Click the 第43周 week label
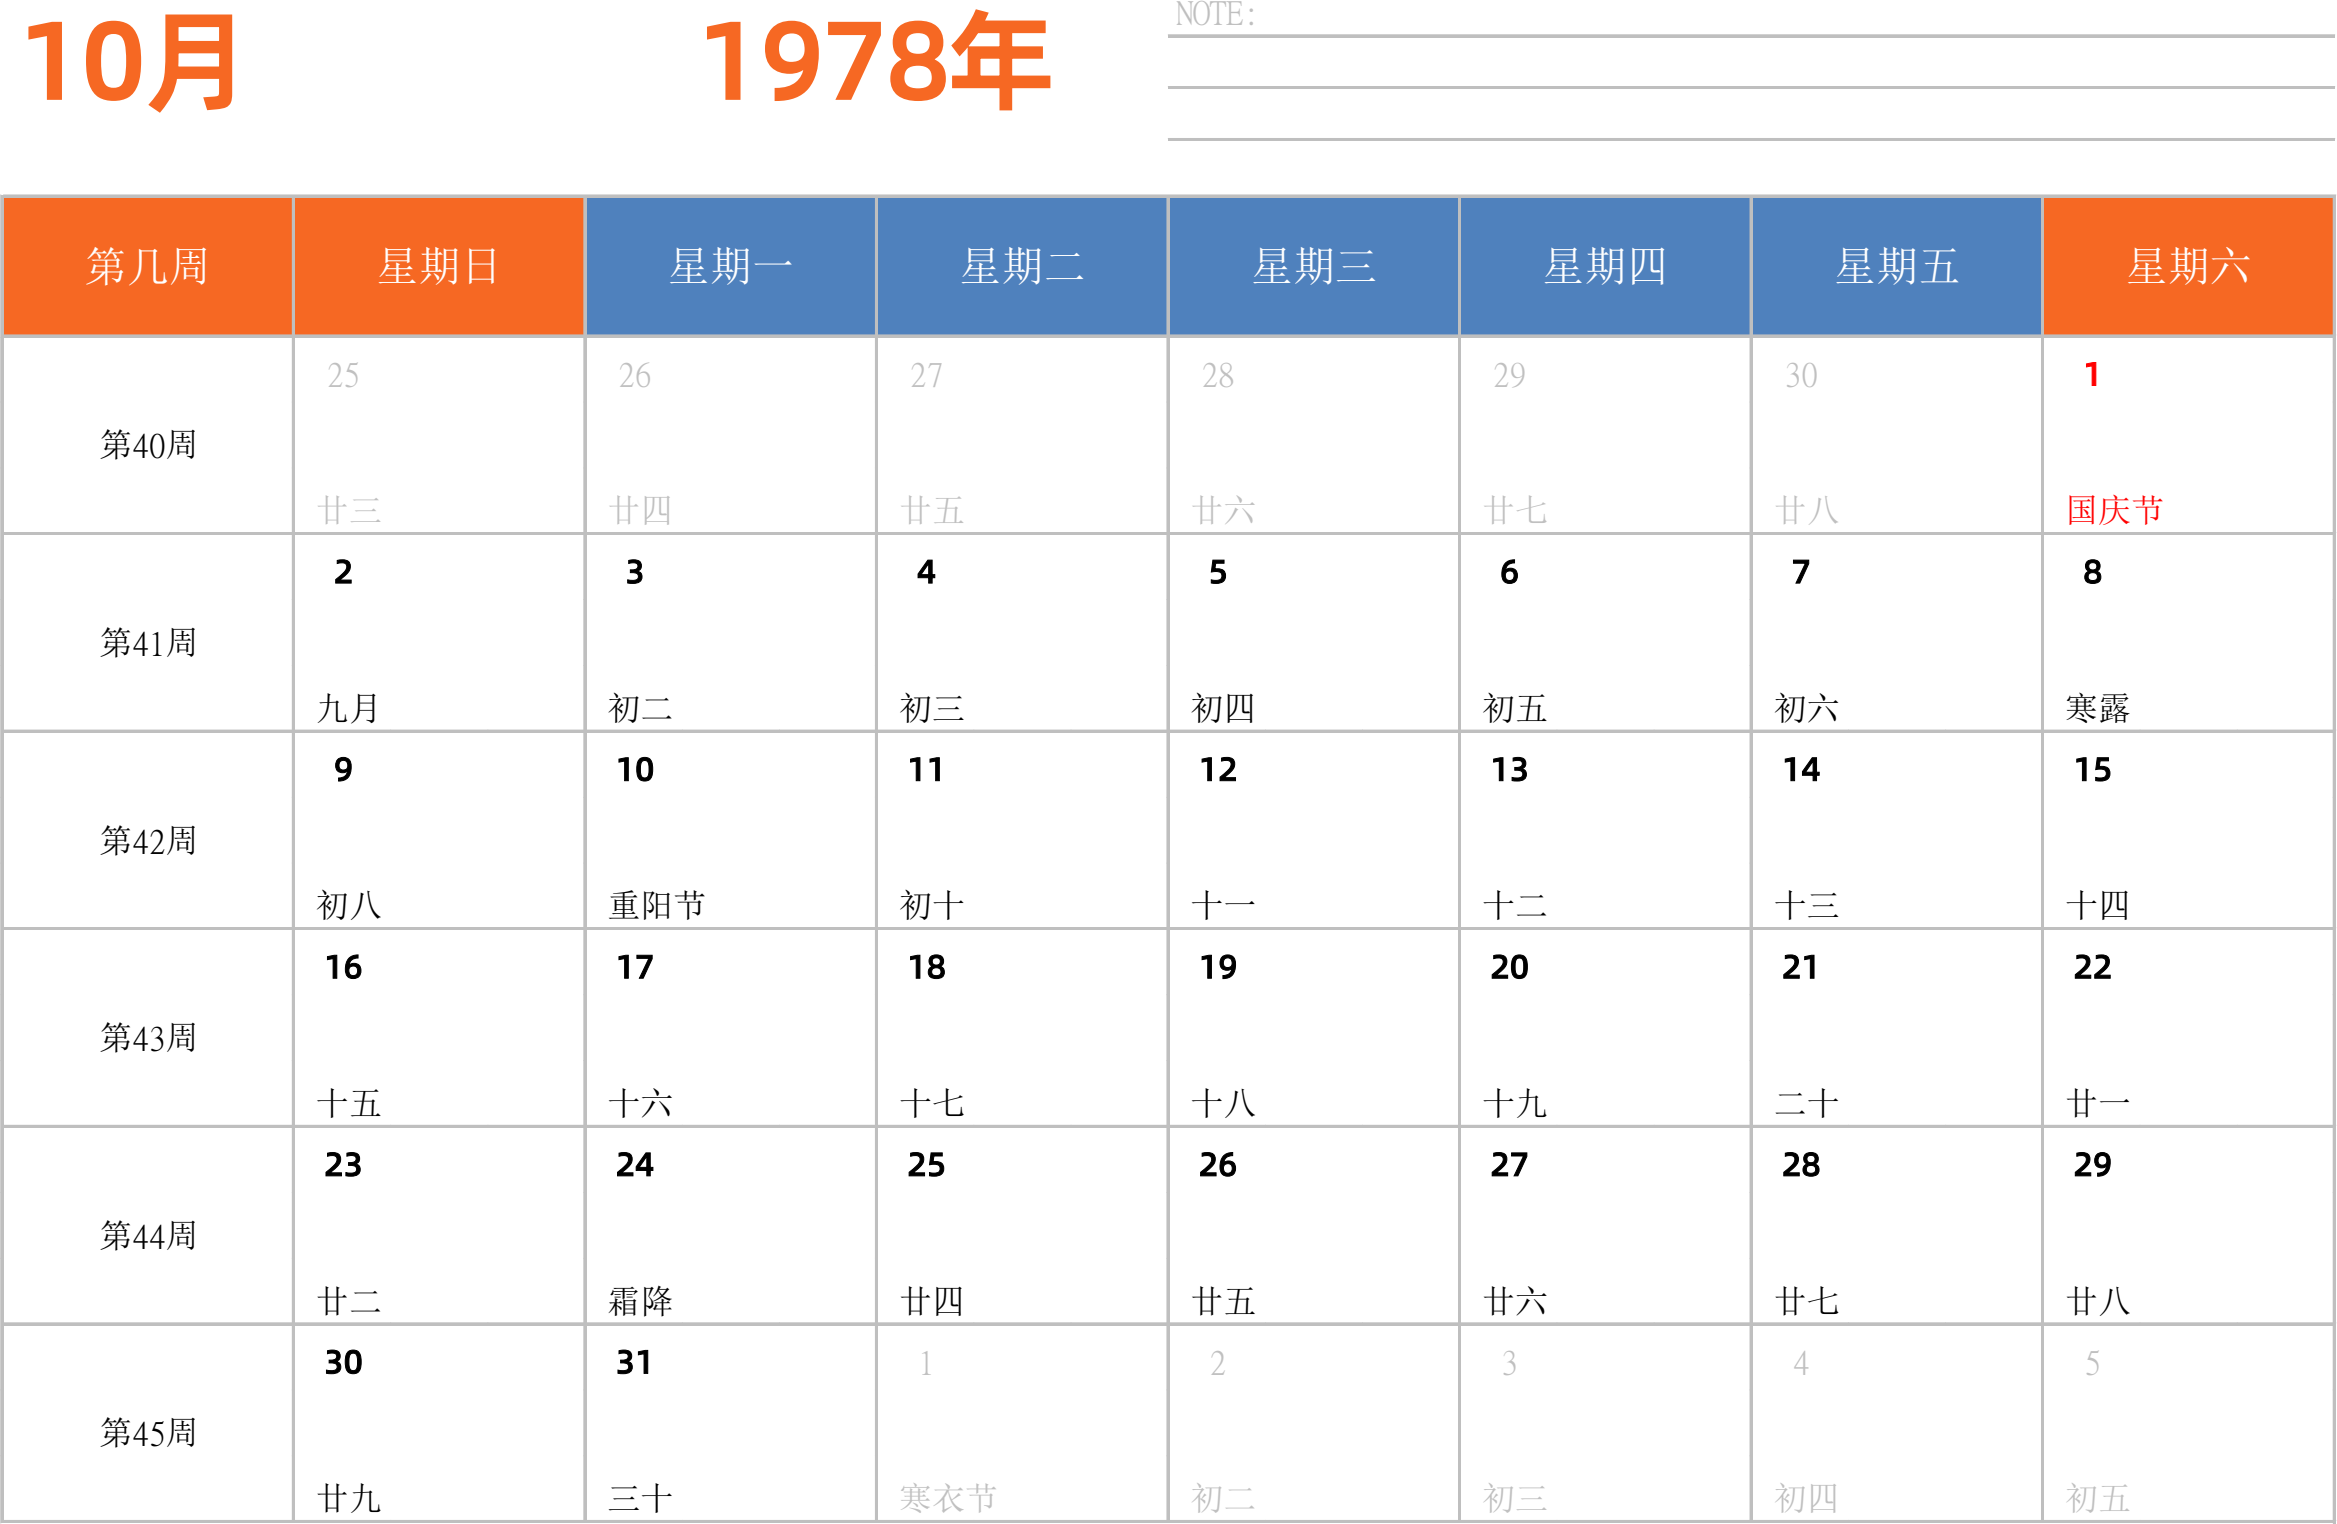 click(148, 1038)
